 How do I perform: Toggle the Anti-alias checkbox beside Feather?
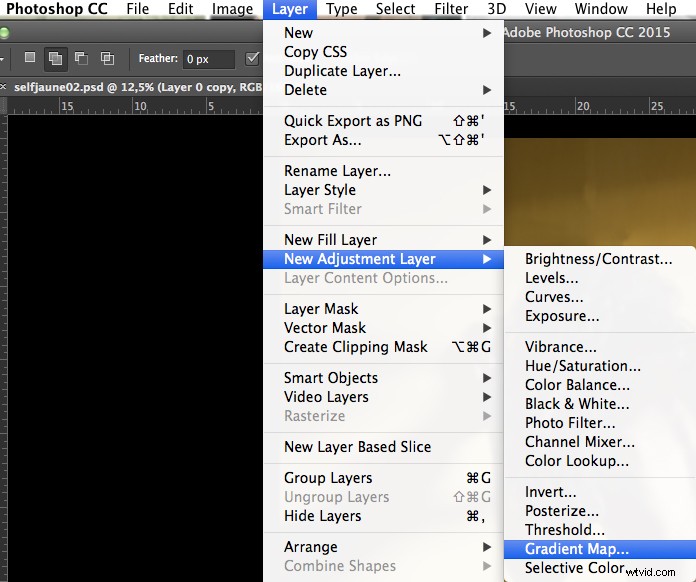pyautogui.click(x=252, y=59)
